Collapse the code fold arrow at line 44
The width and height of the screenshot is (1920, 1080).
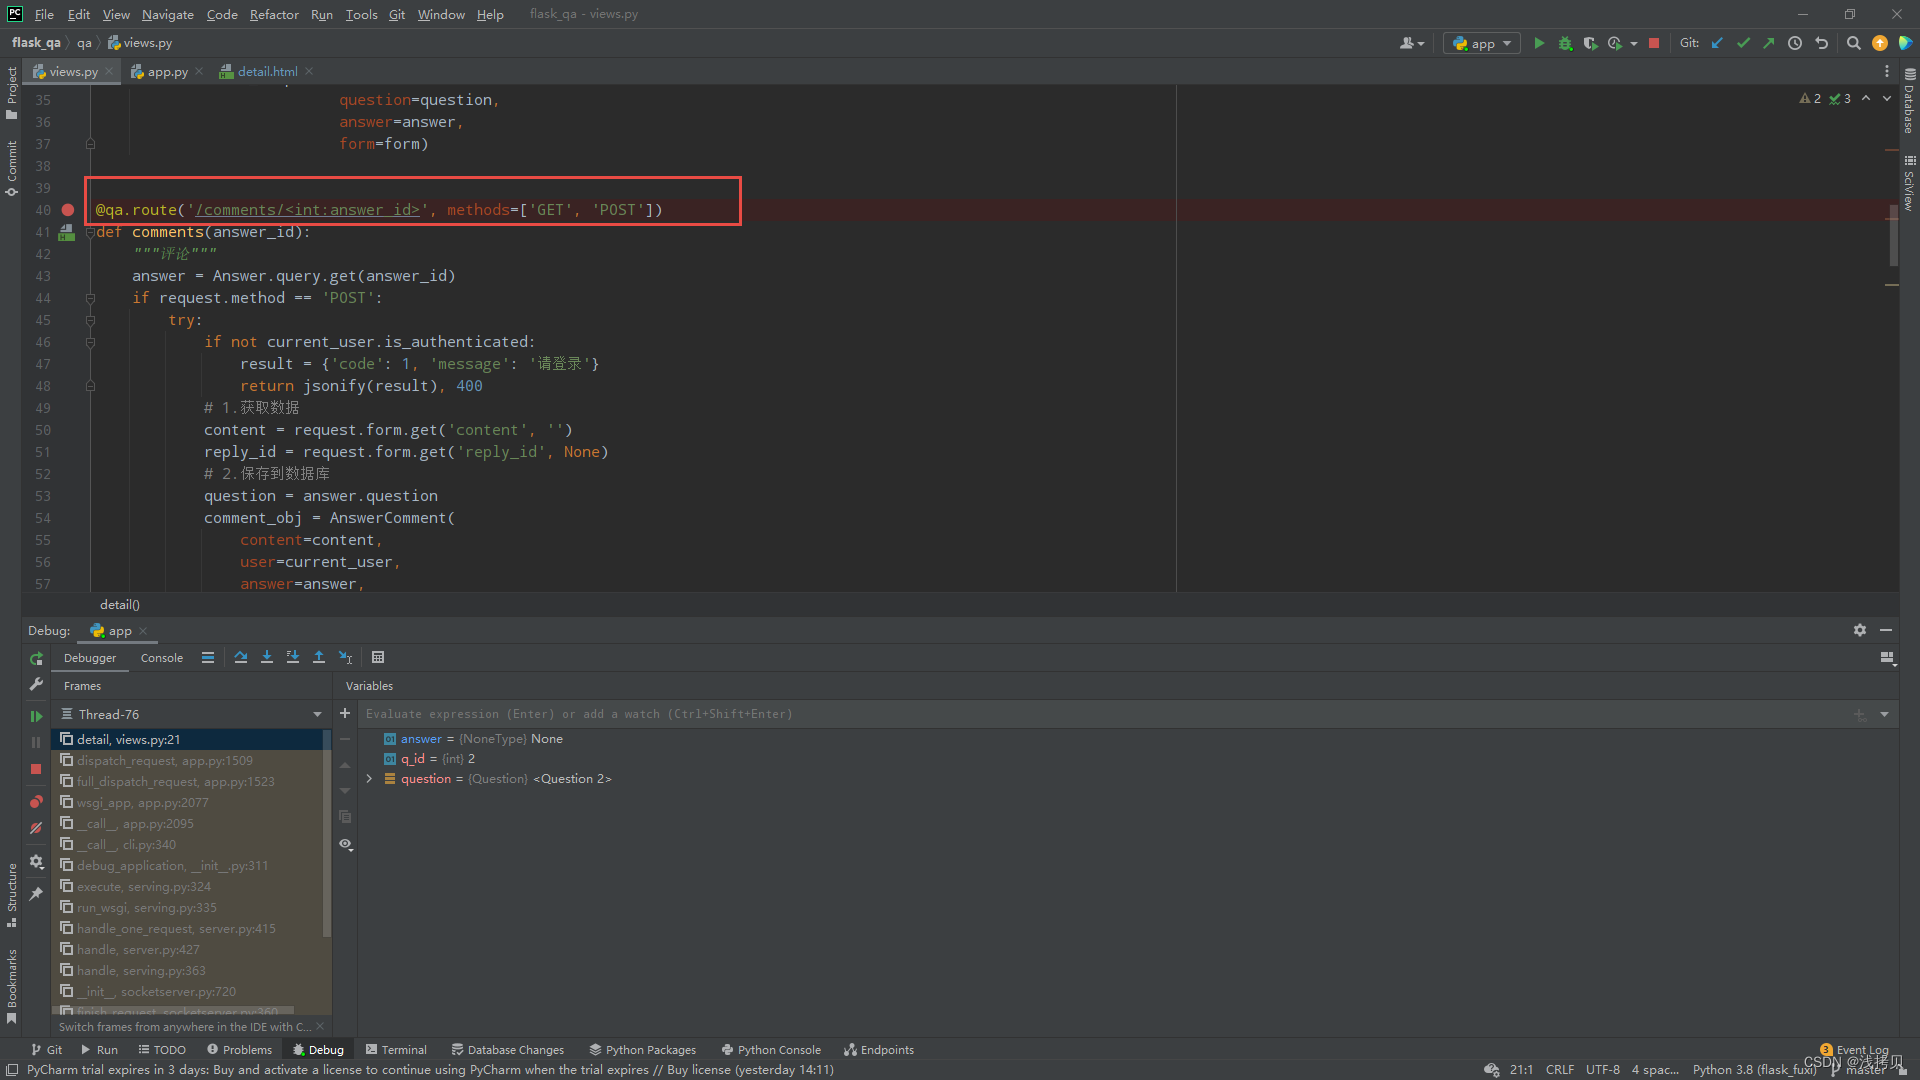click(x=90, y=298)
